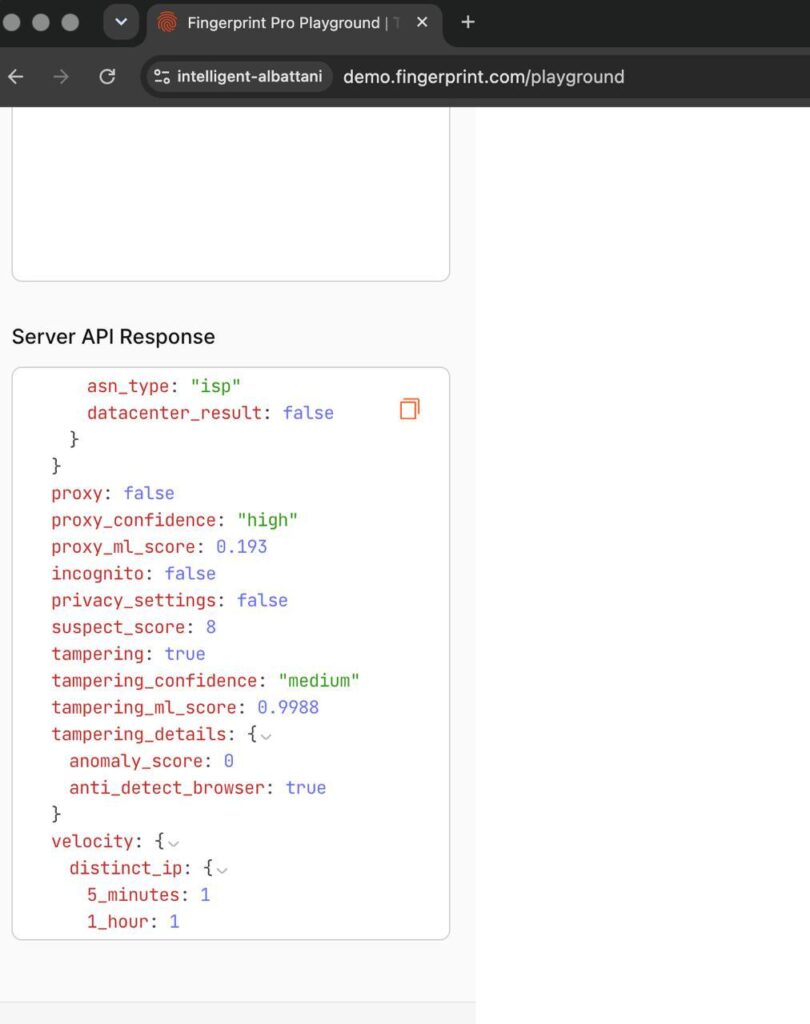Image resolution: width=810 pixels, height=1024 pixels.
Task: Click the anti_detect_browser key
Action: [167, 788]
